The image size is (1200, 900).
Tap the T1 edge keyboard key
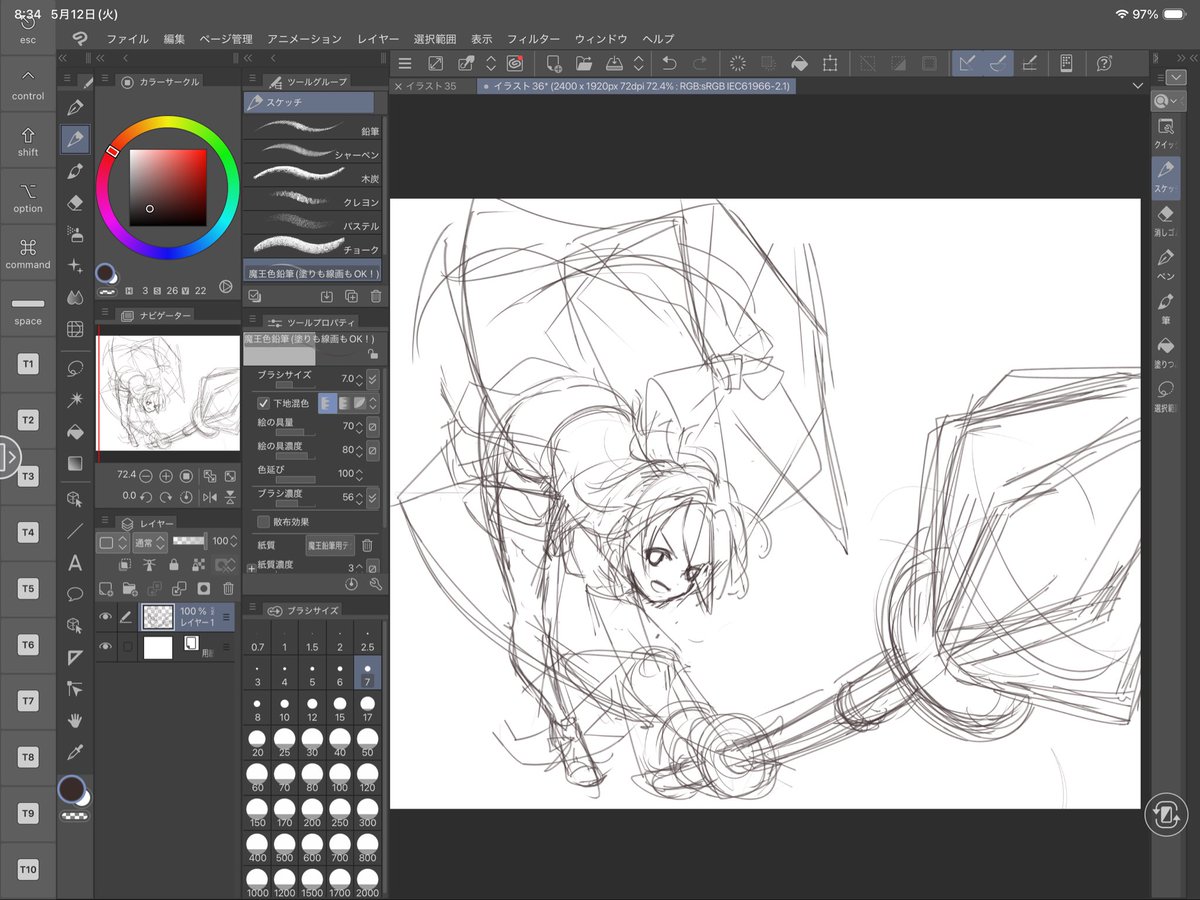pos(28,364)
